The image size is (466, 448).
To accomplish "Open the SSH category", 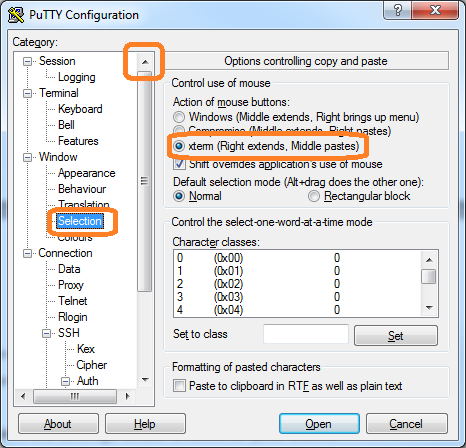I will click(x=69, y=333).
